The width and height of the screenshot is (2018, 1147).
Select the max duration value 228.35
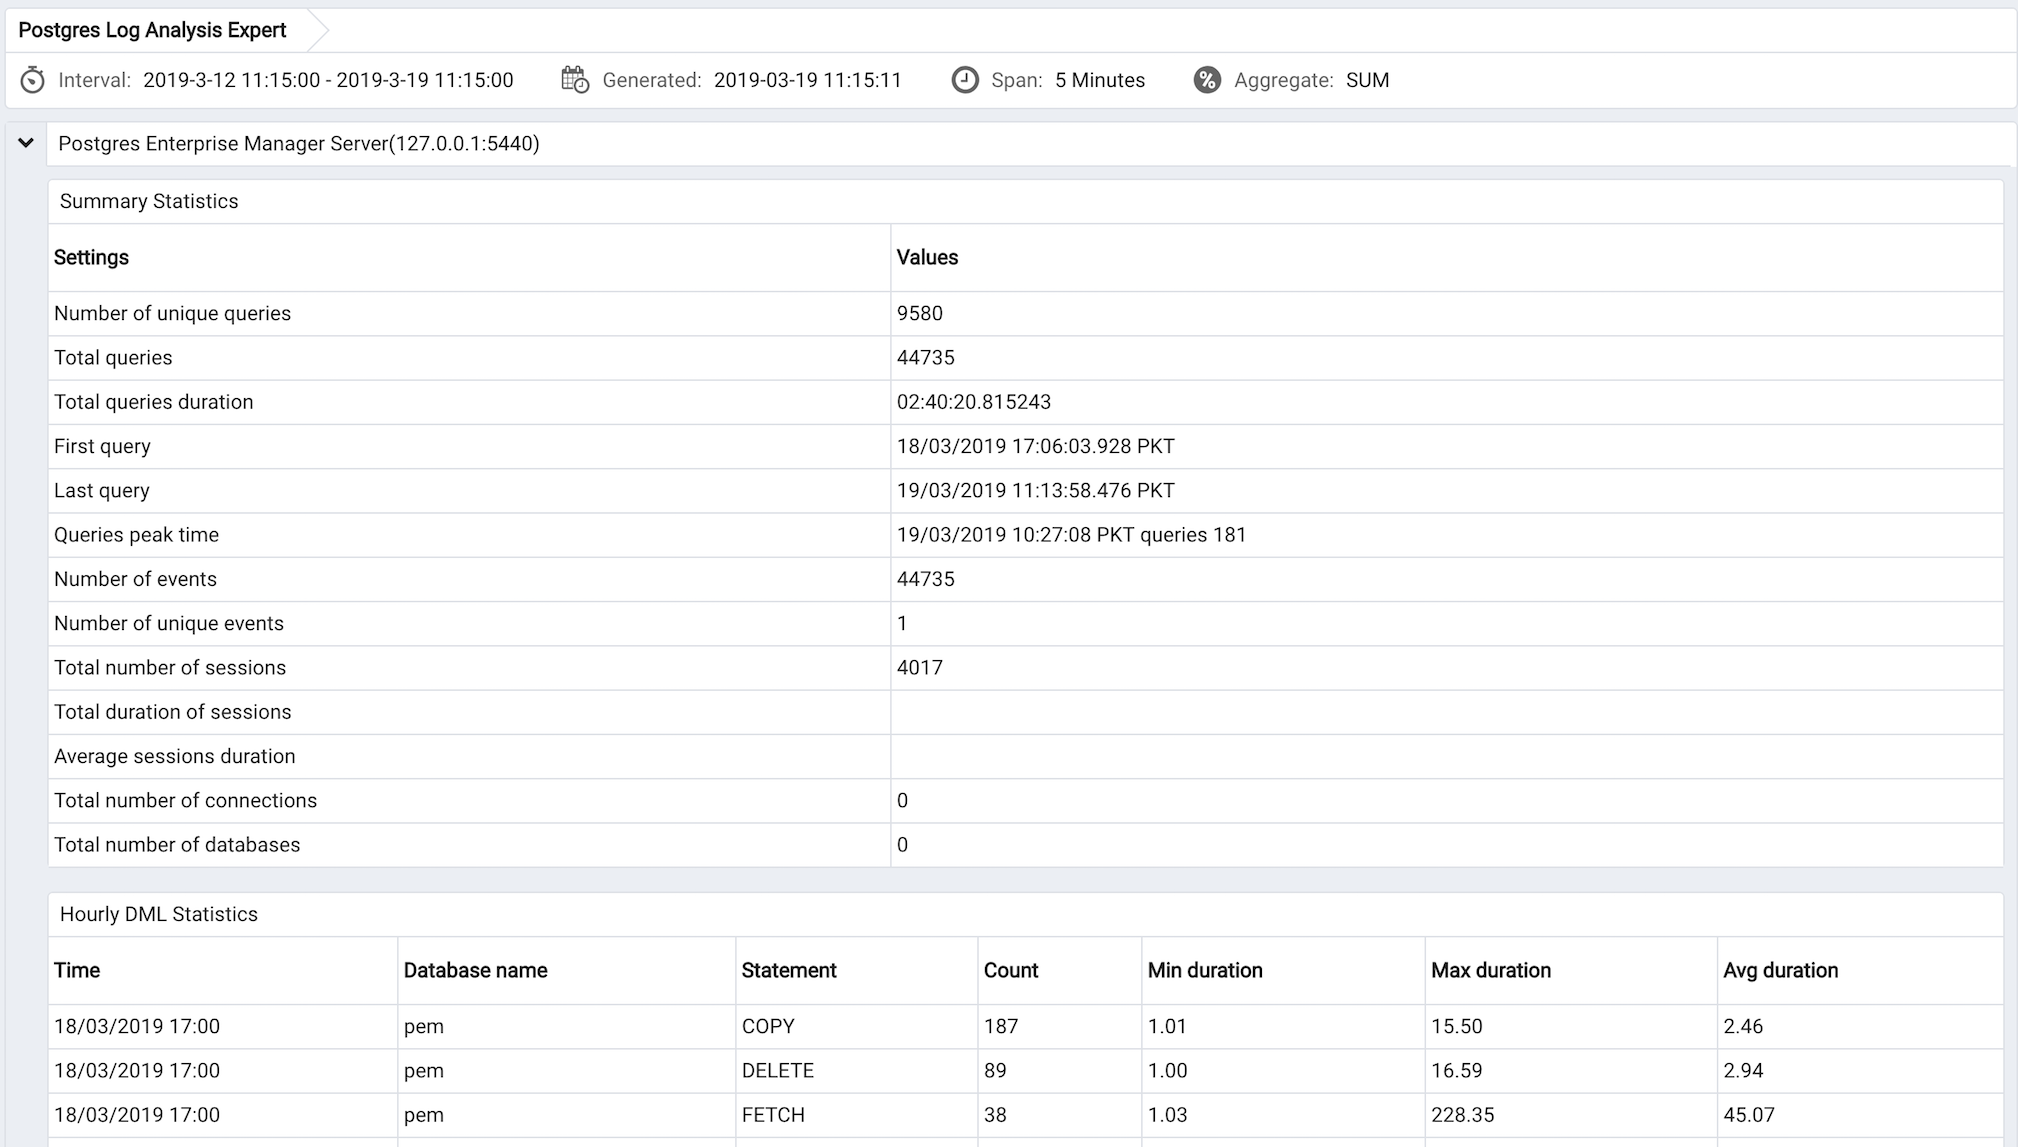click(1462, 1115)
